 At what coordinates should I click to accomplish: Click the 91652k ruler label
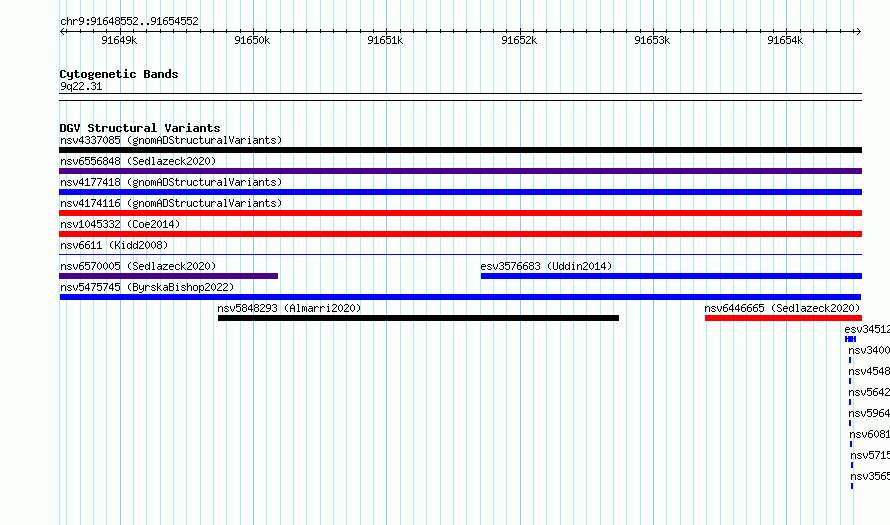(x=519, y=40)
